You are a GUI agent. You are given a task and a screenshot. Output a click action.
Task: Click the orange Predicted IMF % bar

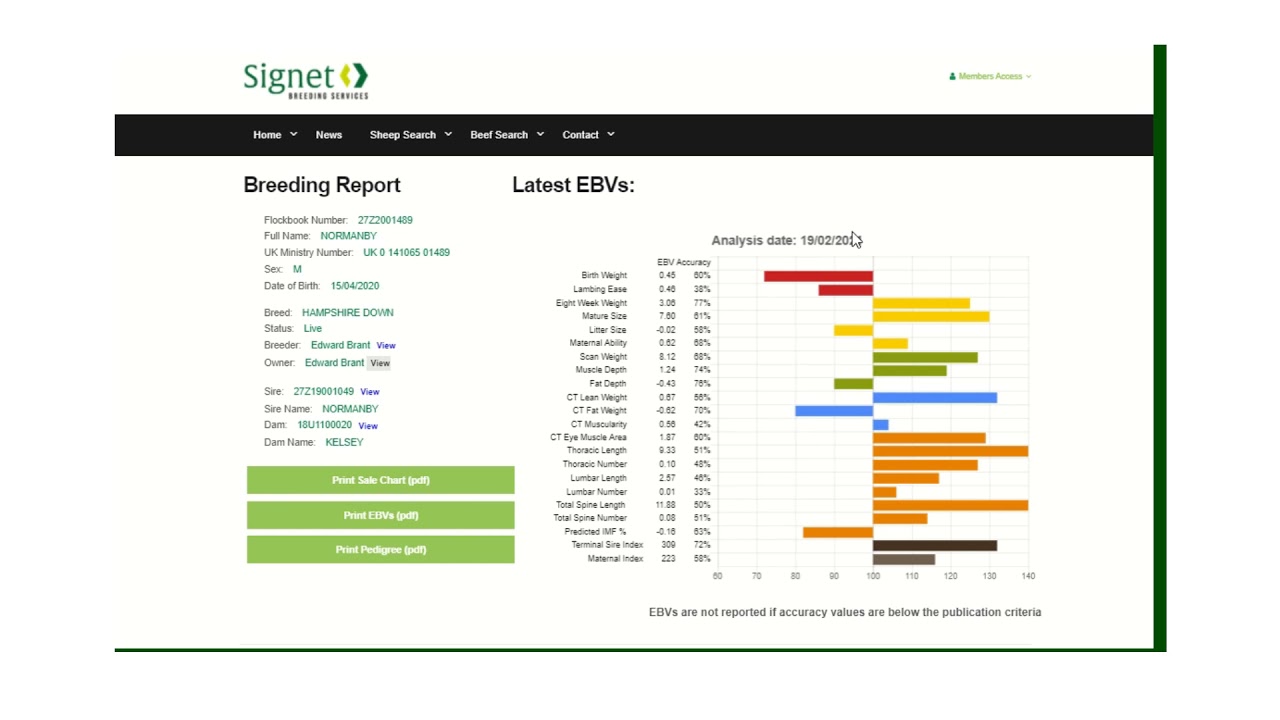coord(838,532)
